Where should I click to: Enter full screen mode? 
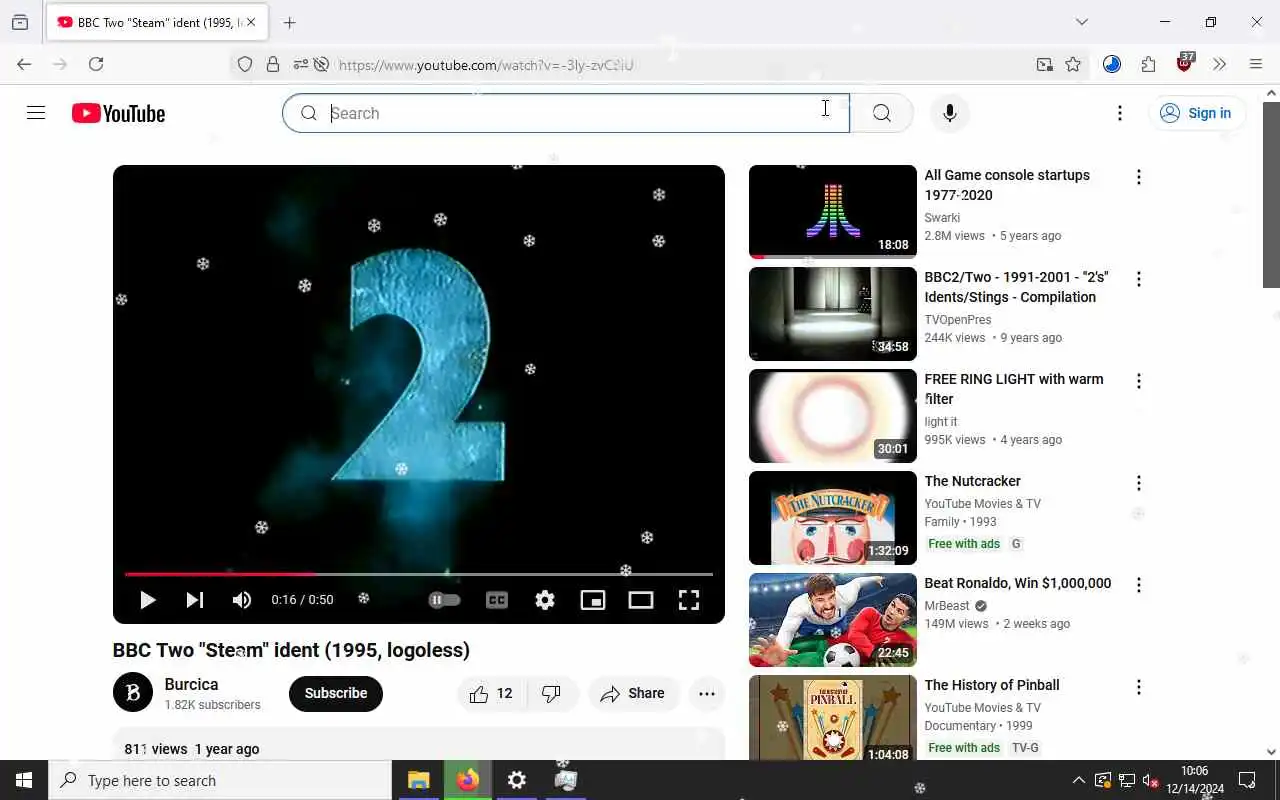689,600
